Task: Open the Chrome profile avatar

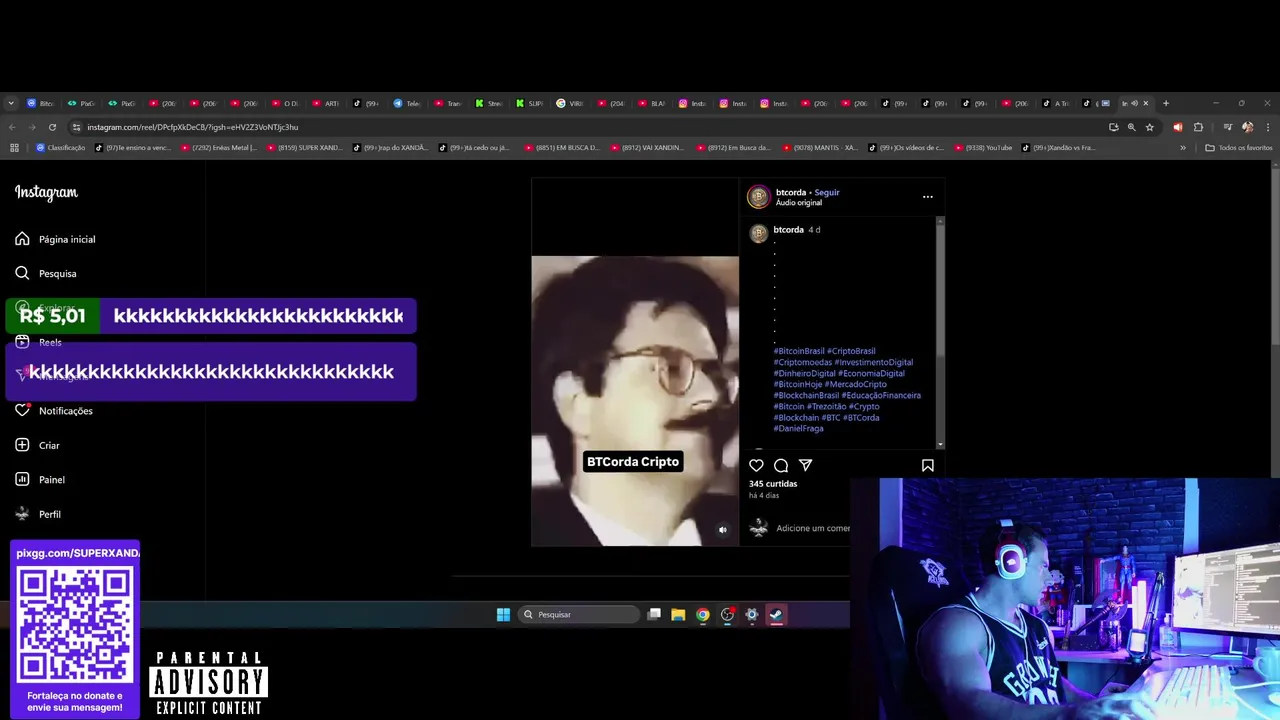Action: [x=1247, y=127]
